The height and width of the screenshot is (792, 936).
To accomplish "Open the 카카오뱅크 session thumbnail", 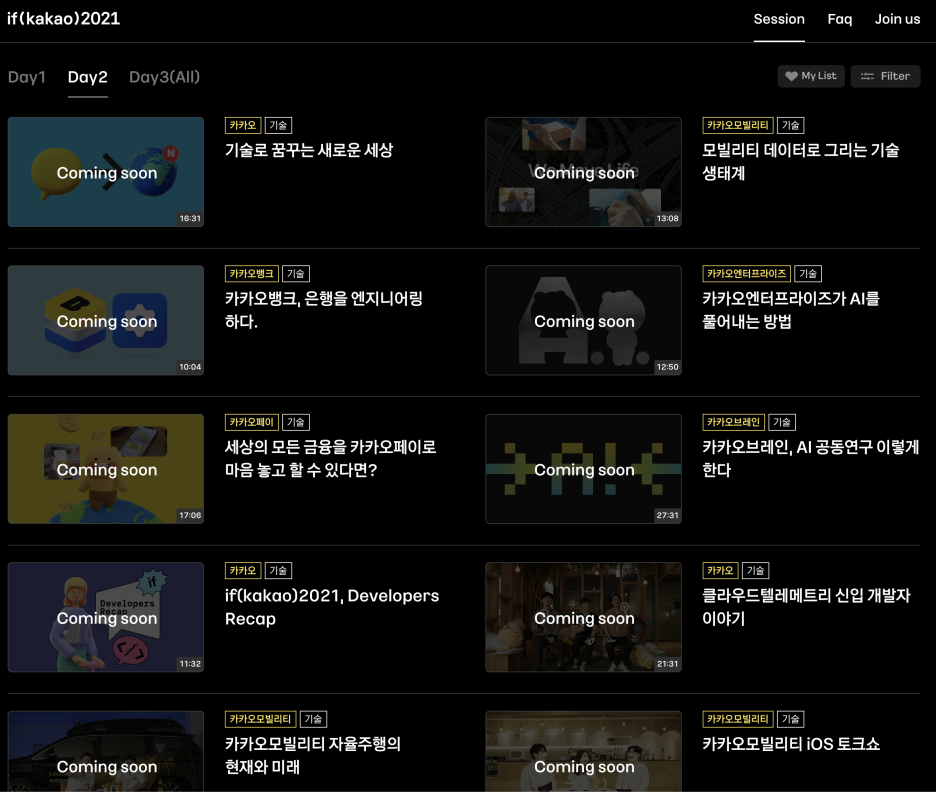I will coord(106,321).
